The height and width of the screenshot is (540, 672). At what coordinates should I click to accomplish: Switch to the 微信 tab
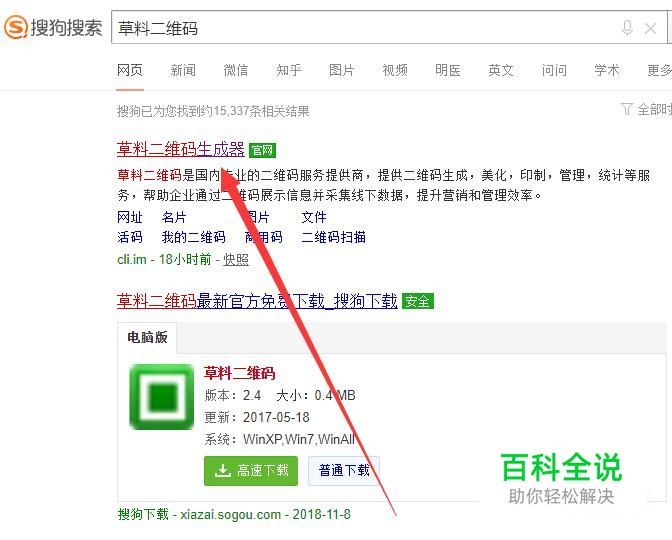pos(236,70)
